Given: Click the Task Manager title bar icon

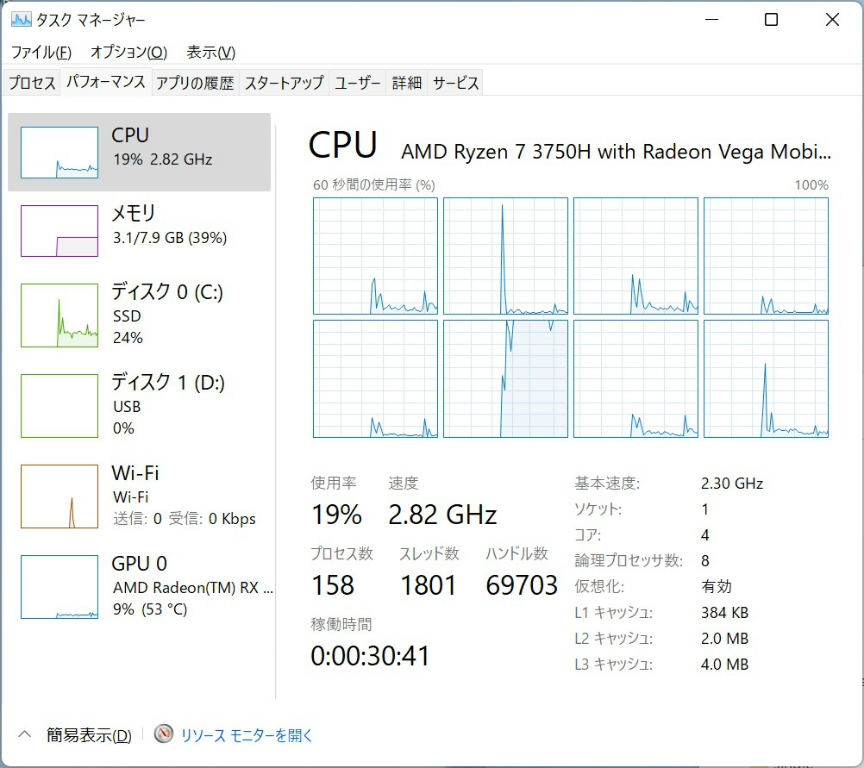Looking at the screenshot, I should pyautogui.click(x=21, y=20).
